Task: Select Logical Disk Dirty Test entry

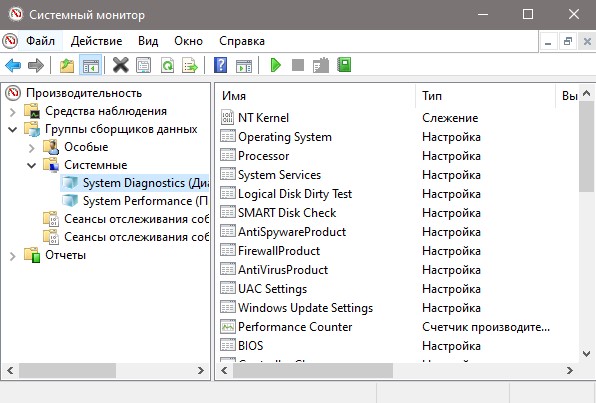Action: (x=295, y=194)
